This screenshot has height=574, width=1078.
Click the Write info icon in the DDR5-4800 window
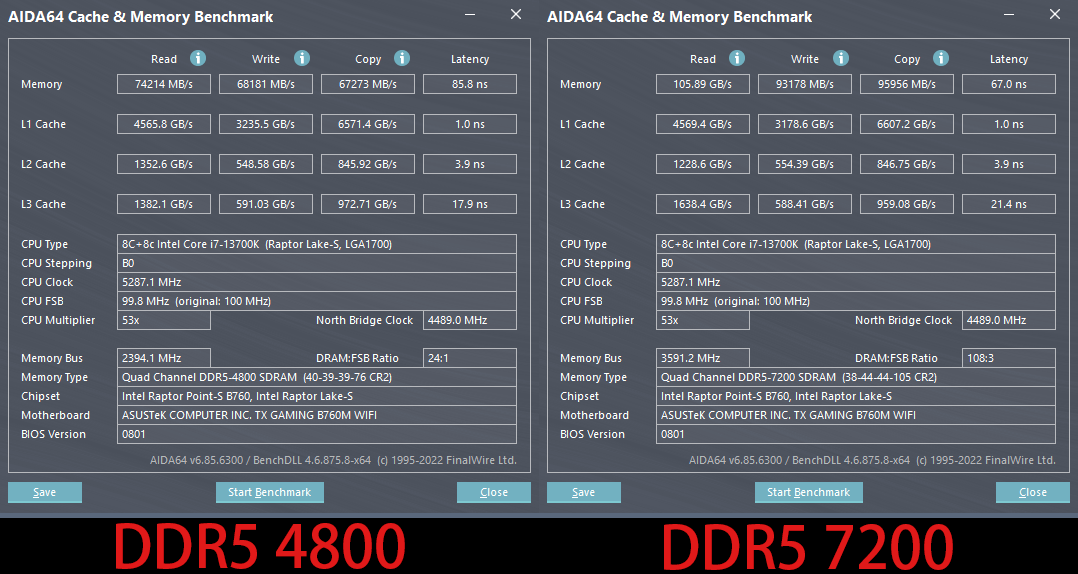tap(302, 59)
